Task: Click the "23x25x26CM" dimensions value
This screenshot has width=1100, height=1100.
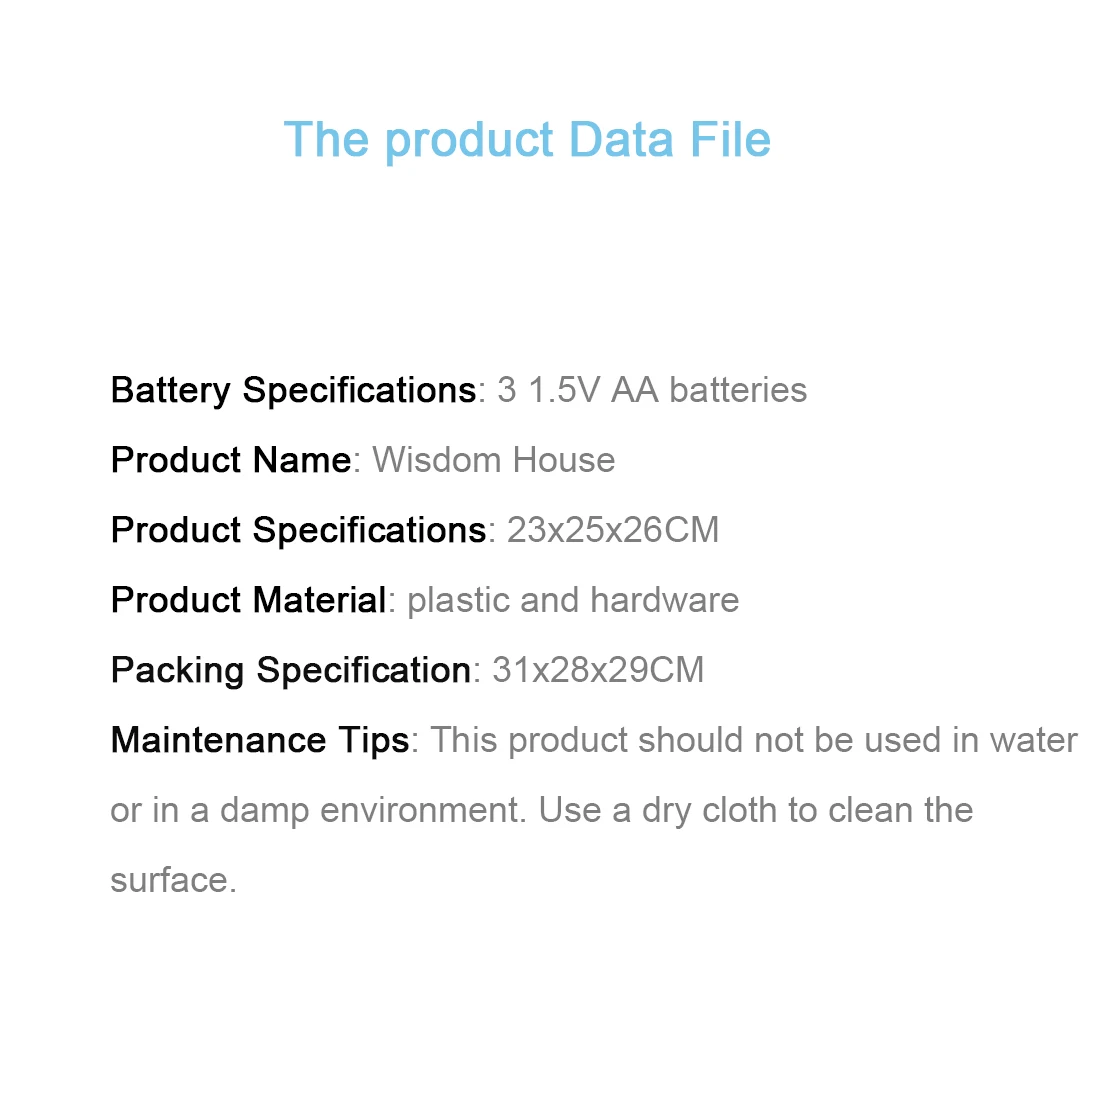Action: click(x=613, y=530)
